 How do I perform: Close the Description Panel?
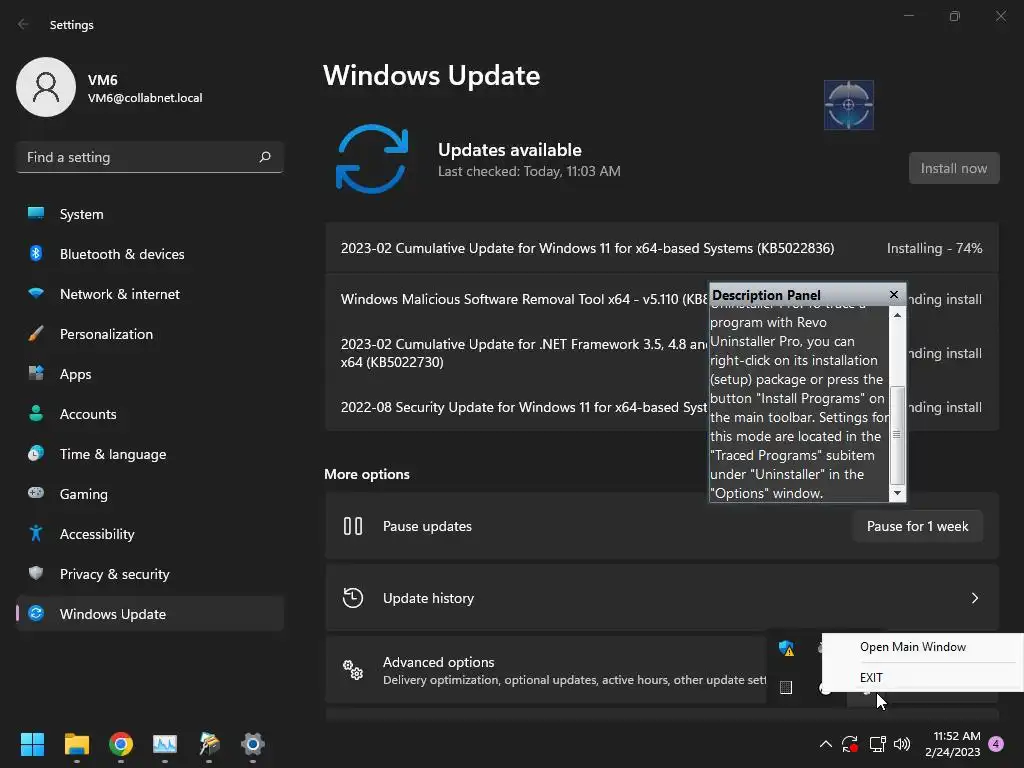pos(894,295)
